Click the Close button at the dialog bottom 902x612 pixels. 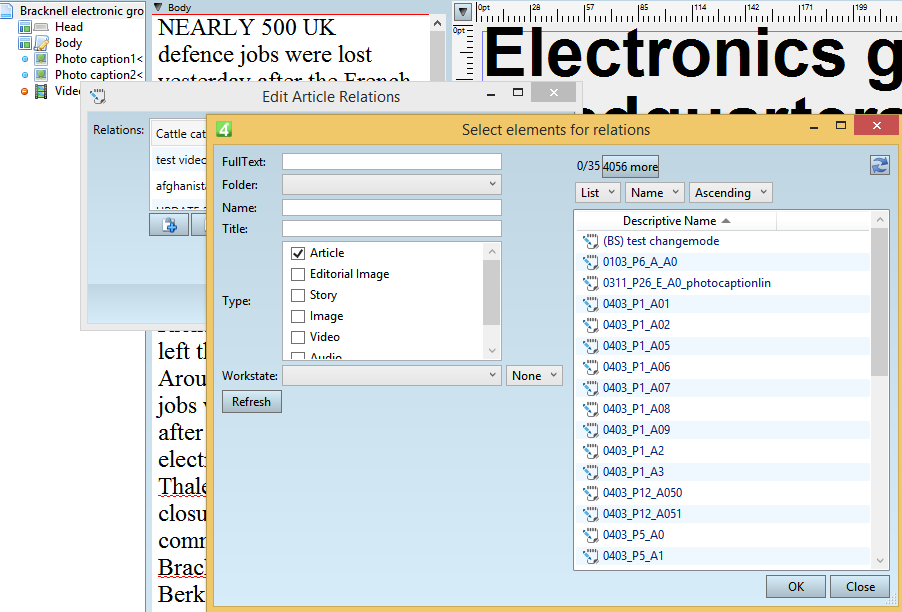point(860,587)
